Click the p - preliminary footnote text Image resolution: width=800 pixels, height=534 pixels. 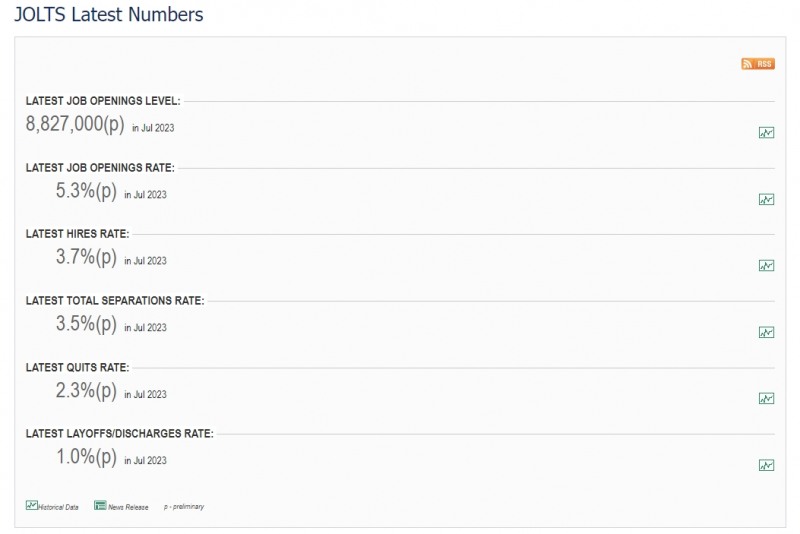click(184, 506)
